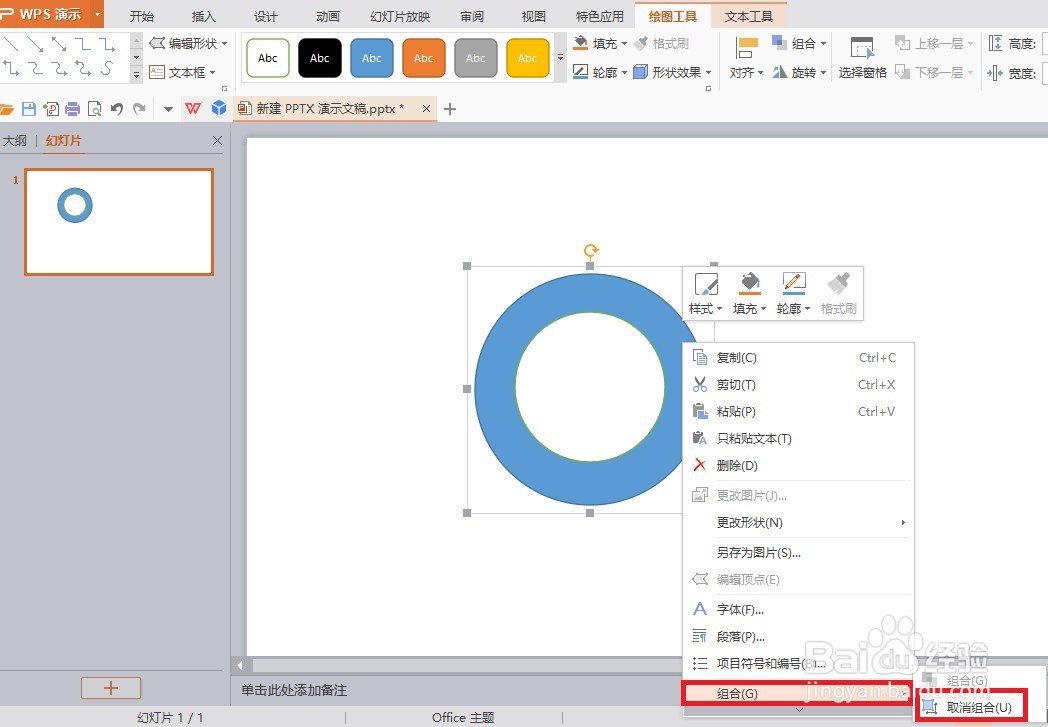Image resolution: width=1048 pixels, height=727 pixels.
Task: Click the open folder icon
Action: coord(7,109)
